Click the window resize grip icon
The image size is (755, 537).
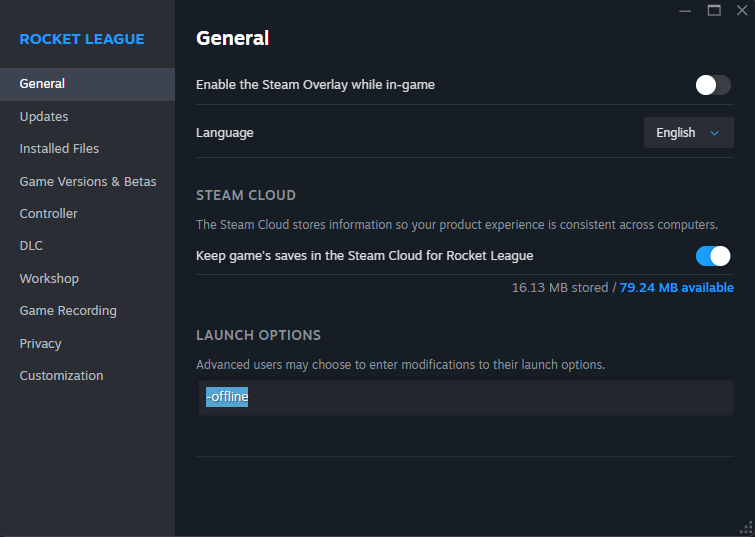point(746,528)
